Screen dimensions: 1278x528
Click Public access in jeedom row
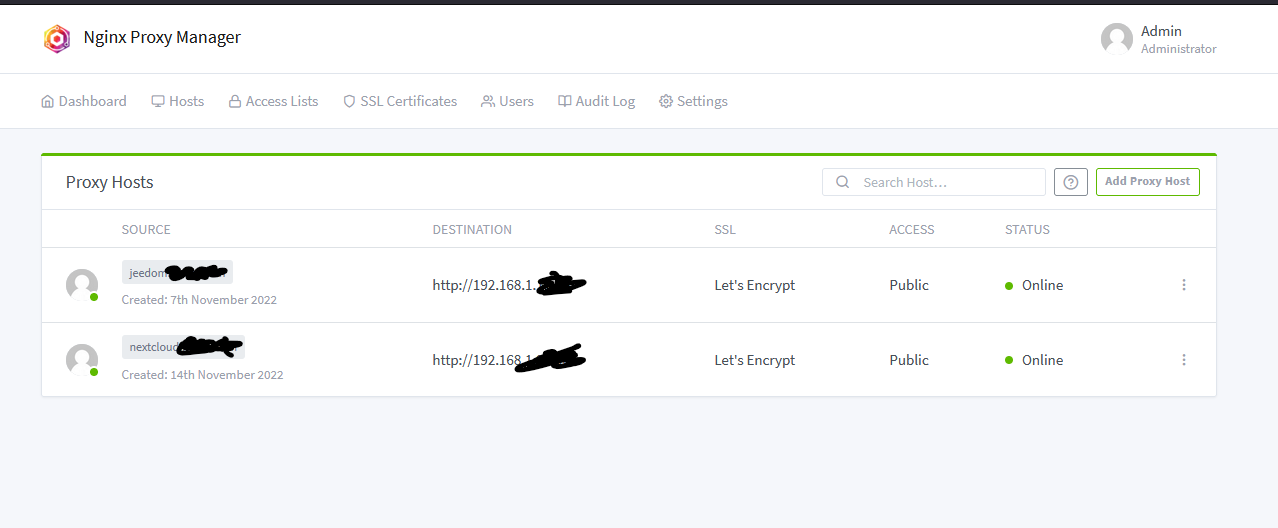909,285
